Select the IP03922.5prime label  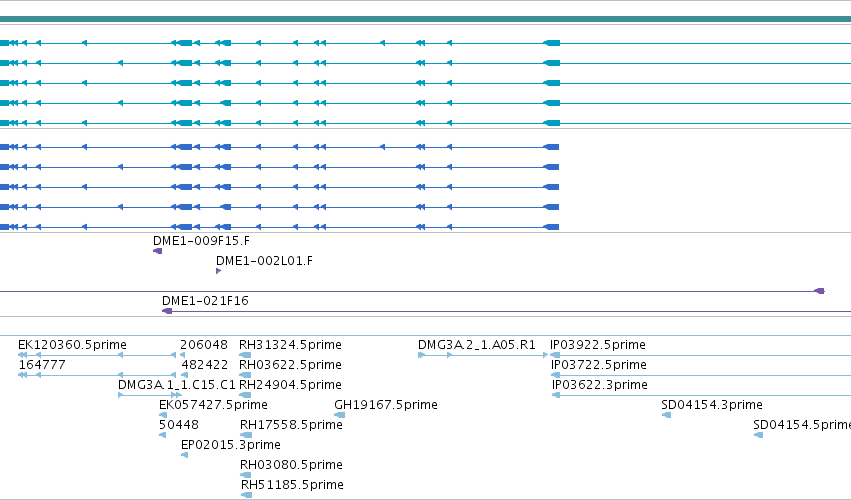click(598, 345)
